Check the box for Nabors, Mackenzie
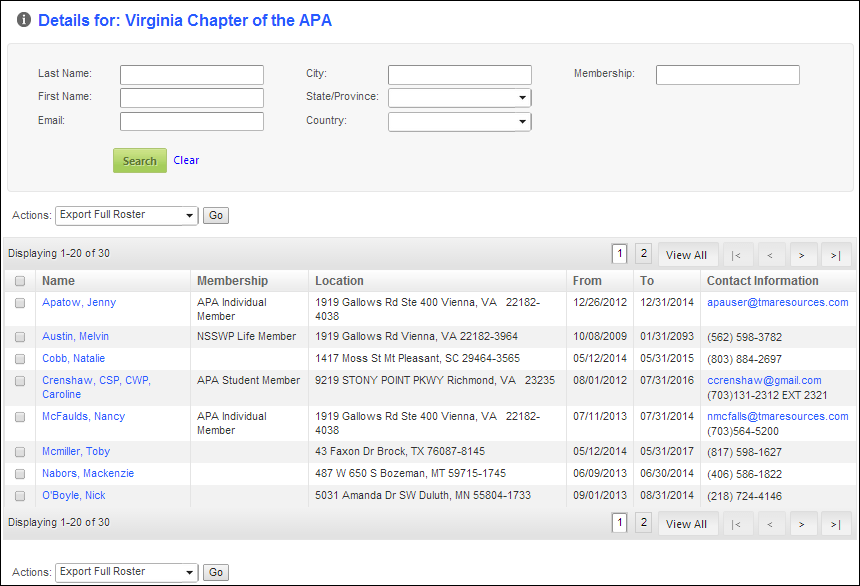This screenshot has width=860, height=586. pos(20,474)
